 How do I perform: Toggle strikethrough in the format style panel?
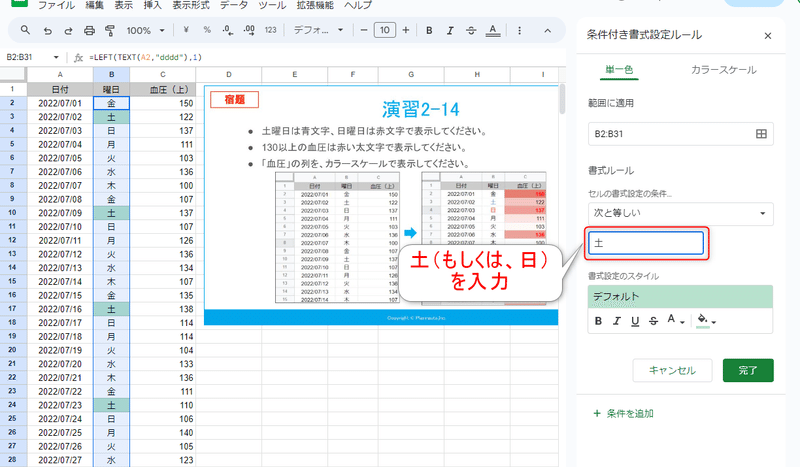pos(654,321)
